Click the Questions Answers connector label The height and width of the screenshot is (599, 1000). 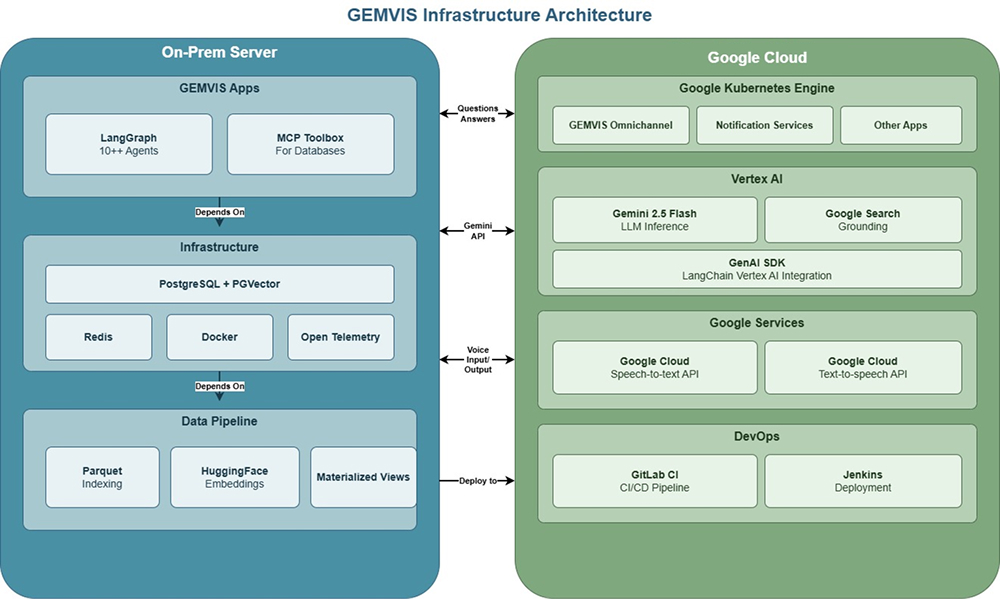478,114
